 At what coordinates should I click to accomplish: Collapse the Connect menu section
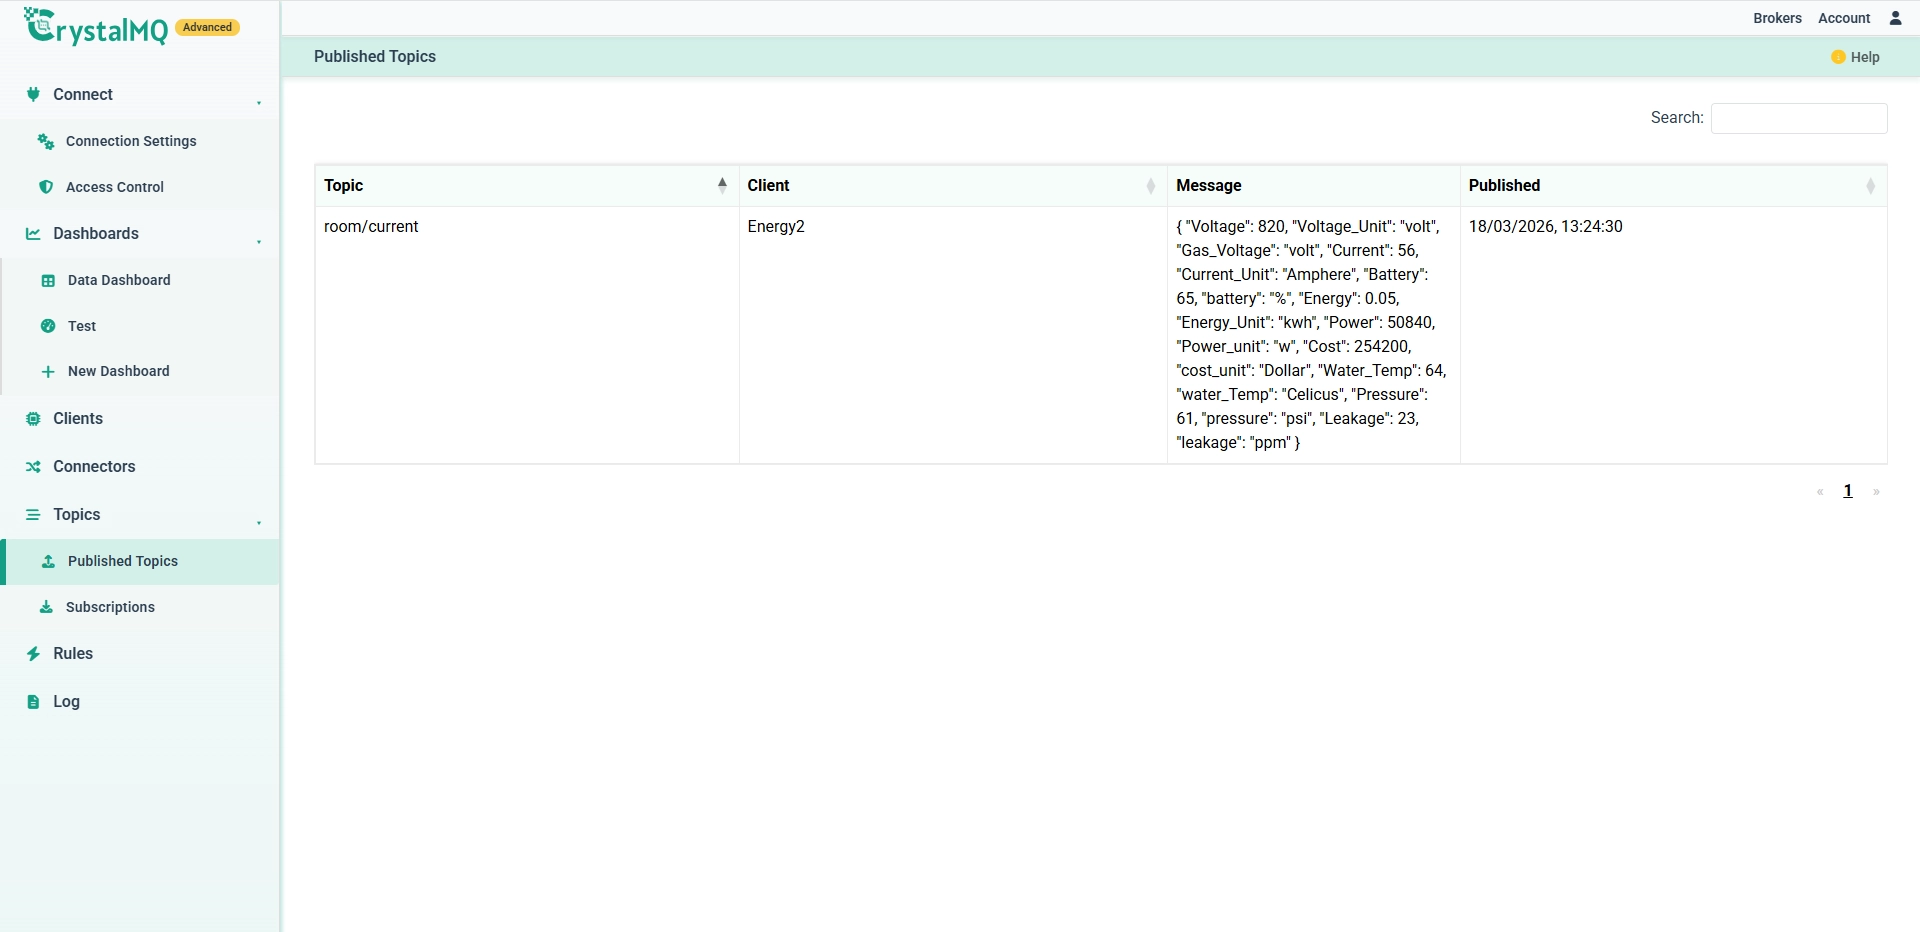(259, 103)
